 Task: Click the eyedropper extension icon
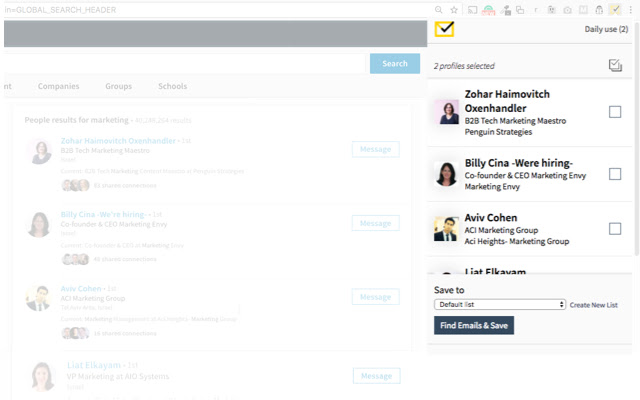tap(506, 10)
